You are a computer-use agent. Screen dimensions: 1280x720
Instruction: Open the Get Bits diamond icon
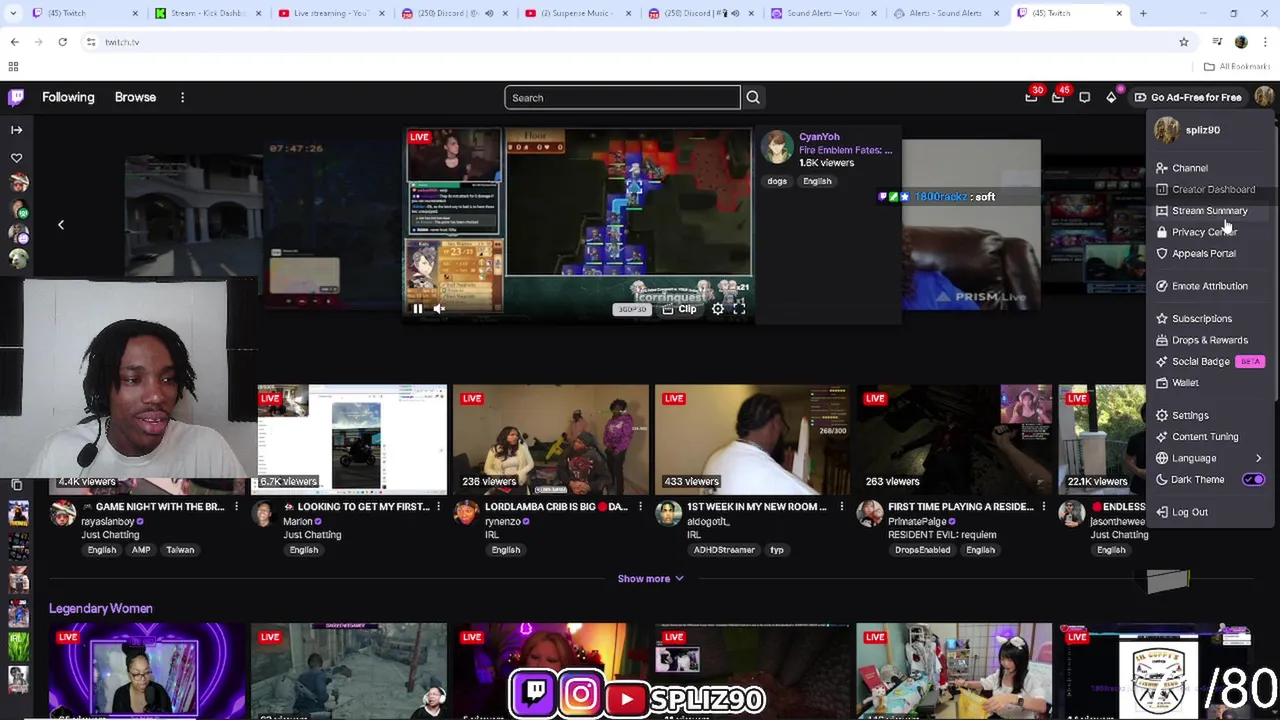click(x=1111, y=97)
